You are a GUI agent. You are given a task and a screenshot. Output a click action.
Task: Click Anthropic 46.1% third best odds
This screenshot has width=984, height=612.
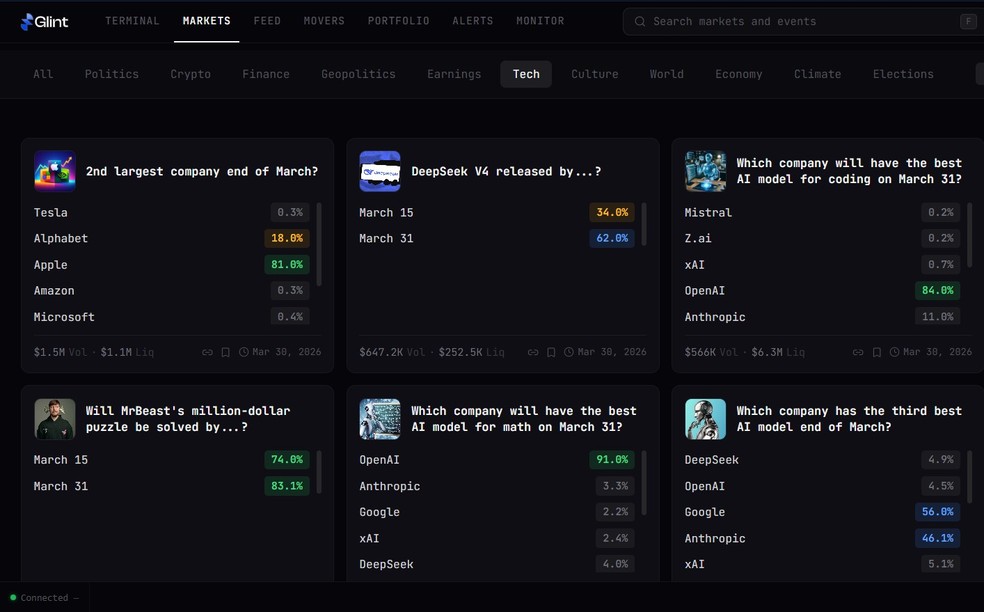coord(938,539)
